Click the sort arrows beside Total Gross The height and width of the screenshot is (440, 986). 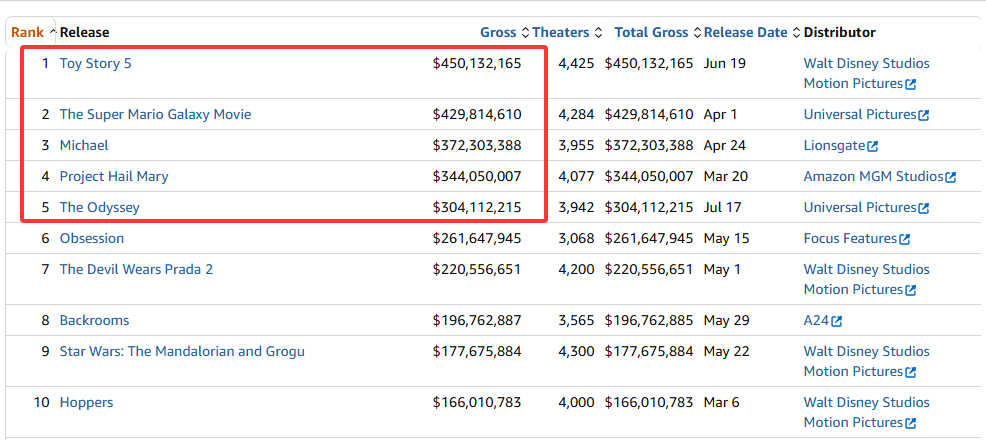click(x=697, y=33)
